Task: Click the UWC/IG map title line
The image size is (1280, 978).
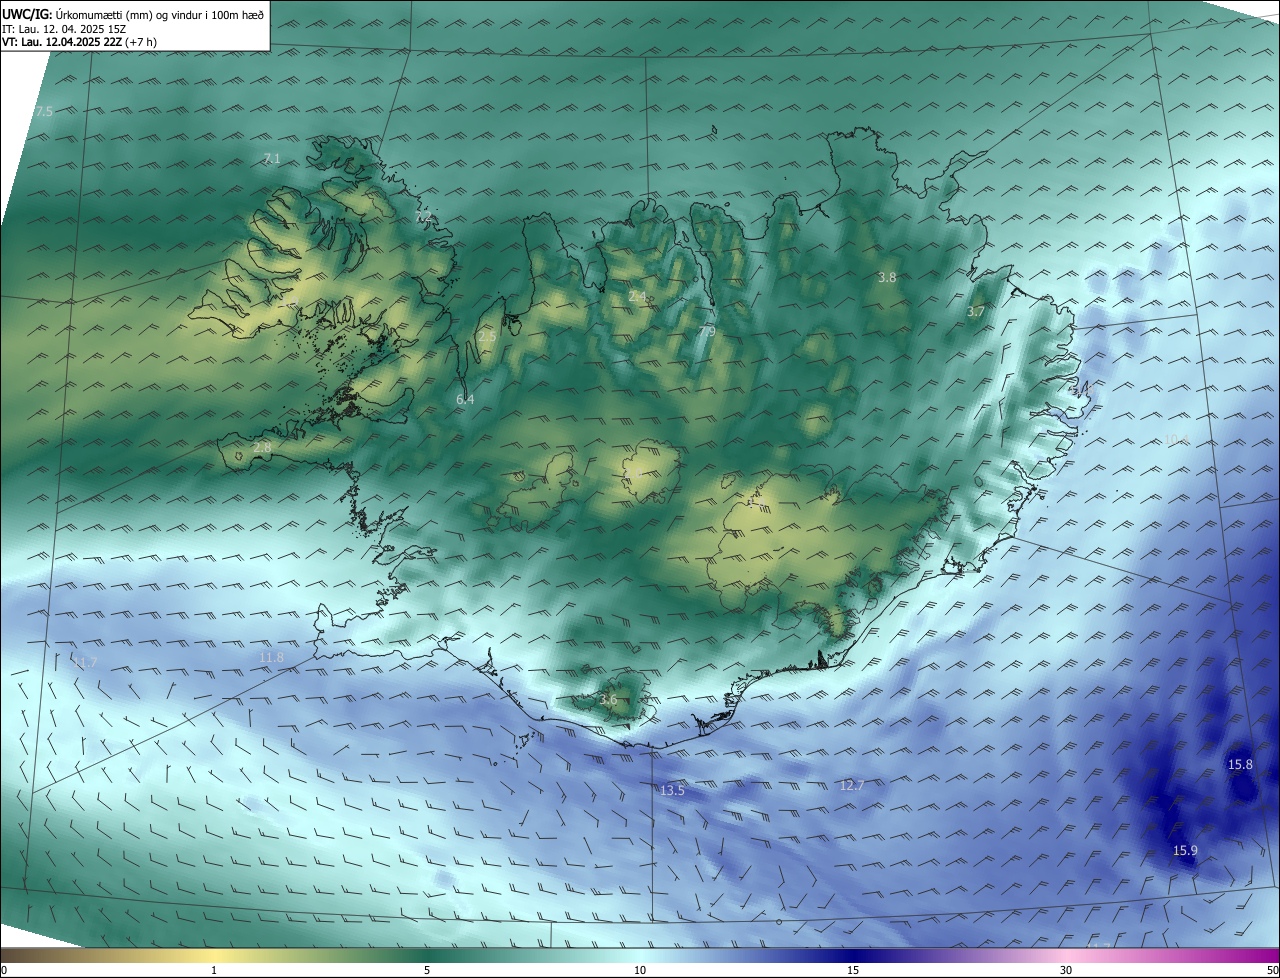Action: (133, 13)
